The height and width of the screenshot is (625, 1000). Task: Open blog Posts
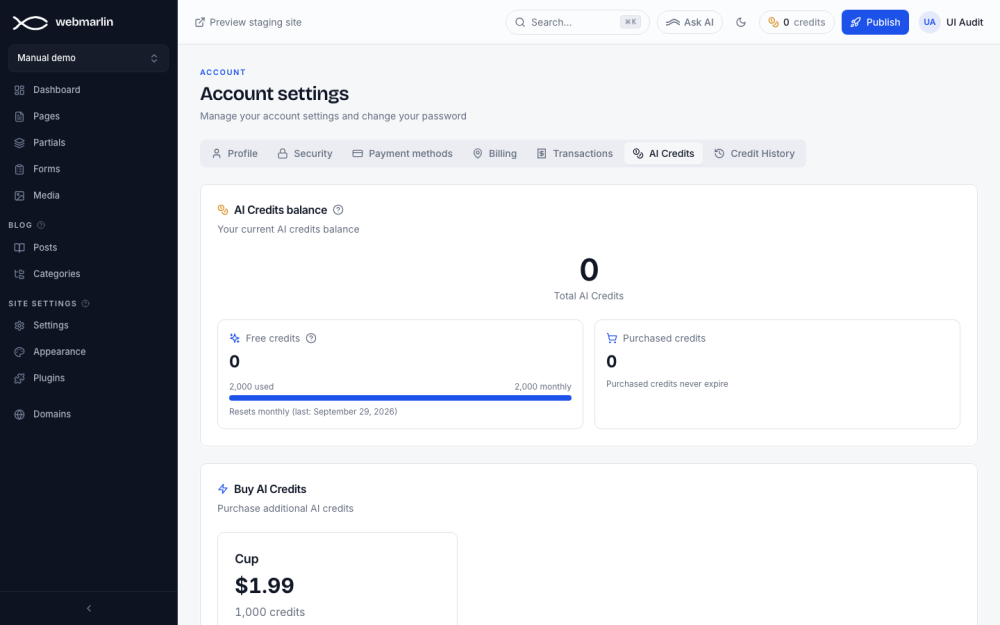(x=88, y=247)
